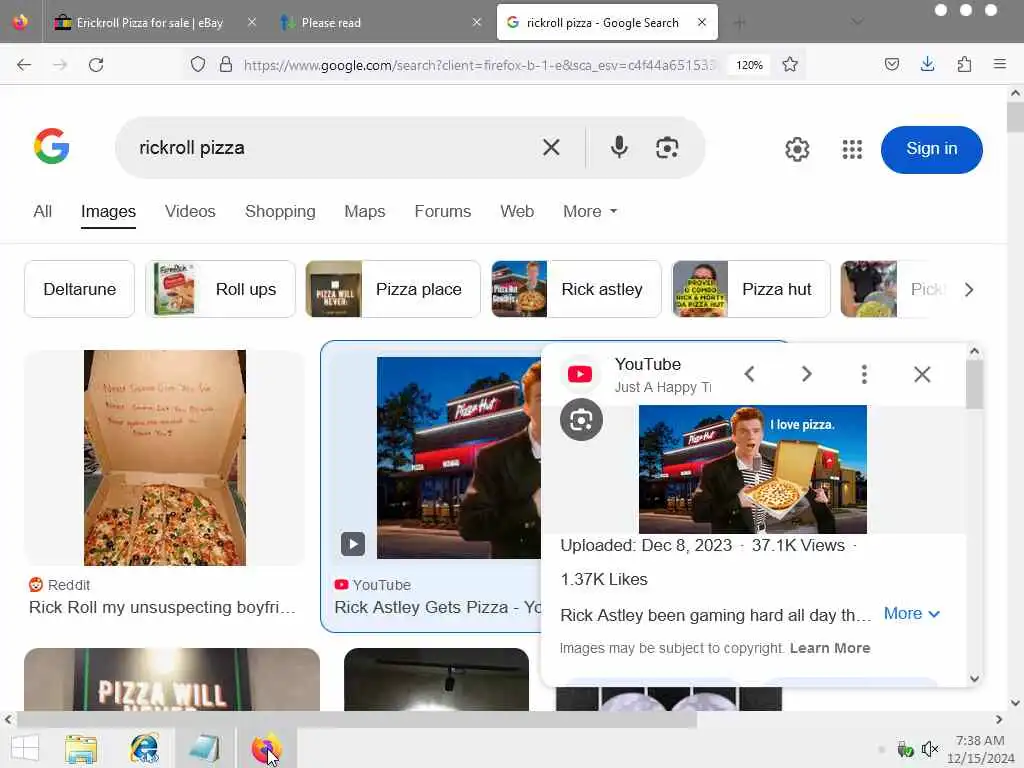The width and height of the screenshot is (1024, 768).
Task: Select the All search tab
Action: [42, 212]
